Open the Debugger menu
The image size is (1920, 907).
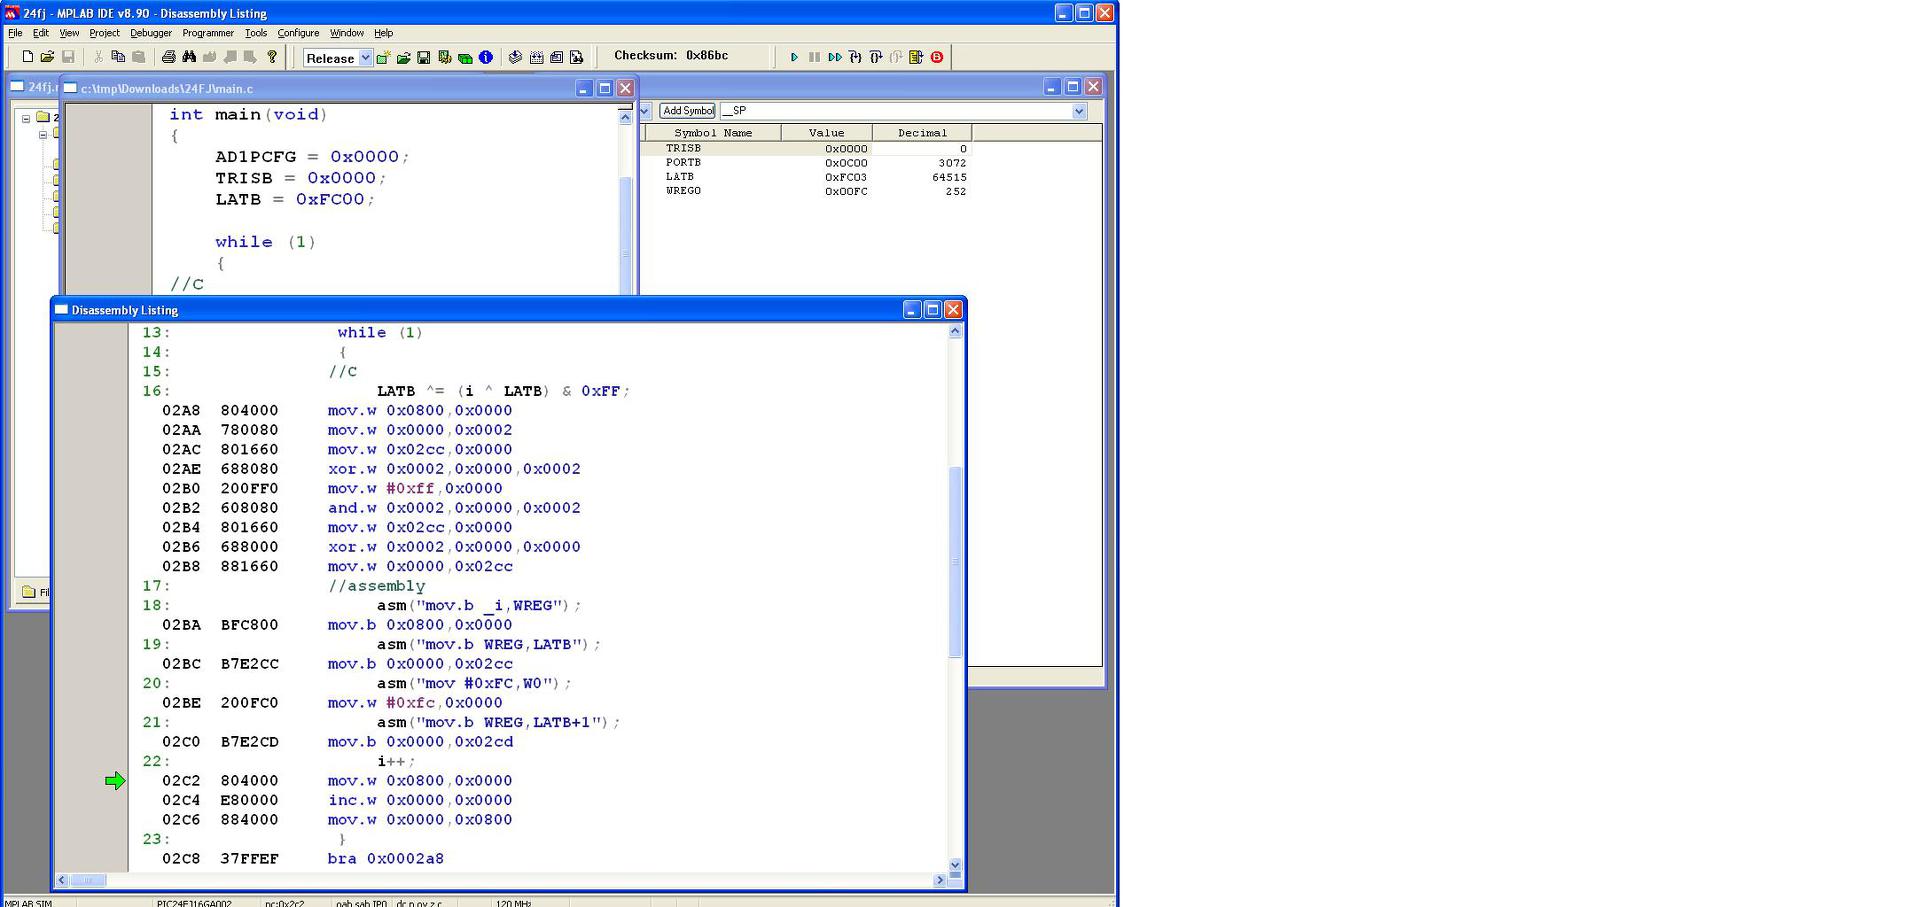click(x=151, y=33)
